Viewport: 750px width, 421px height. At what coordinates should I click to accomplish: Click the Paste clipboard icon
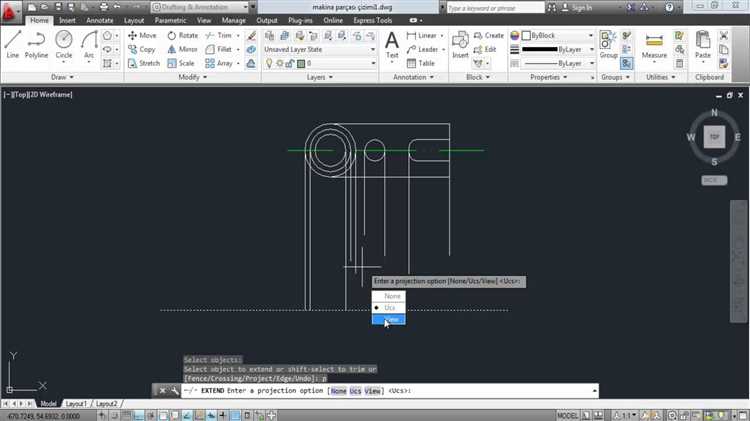(703, 43)
